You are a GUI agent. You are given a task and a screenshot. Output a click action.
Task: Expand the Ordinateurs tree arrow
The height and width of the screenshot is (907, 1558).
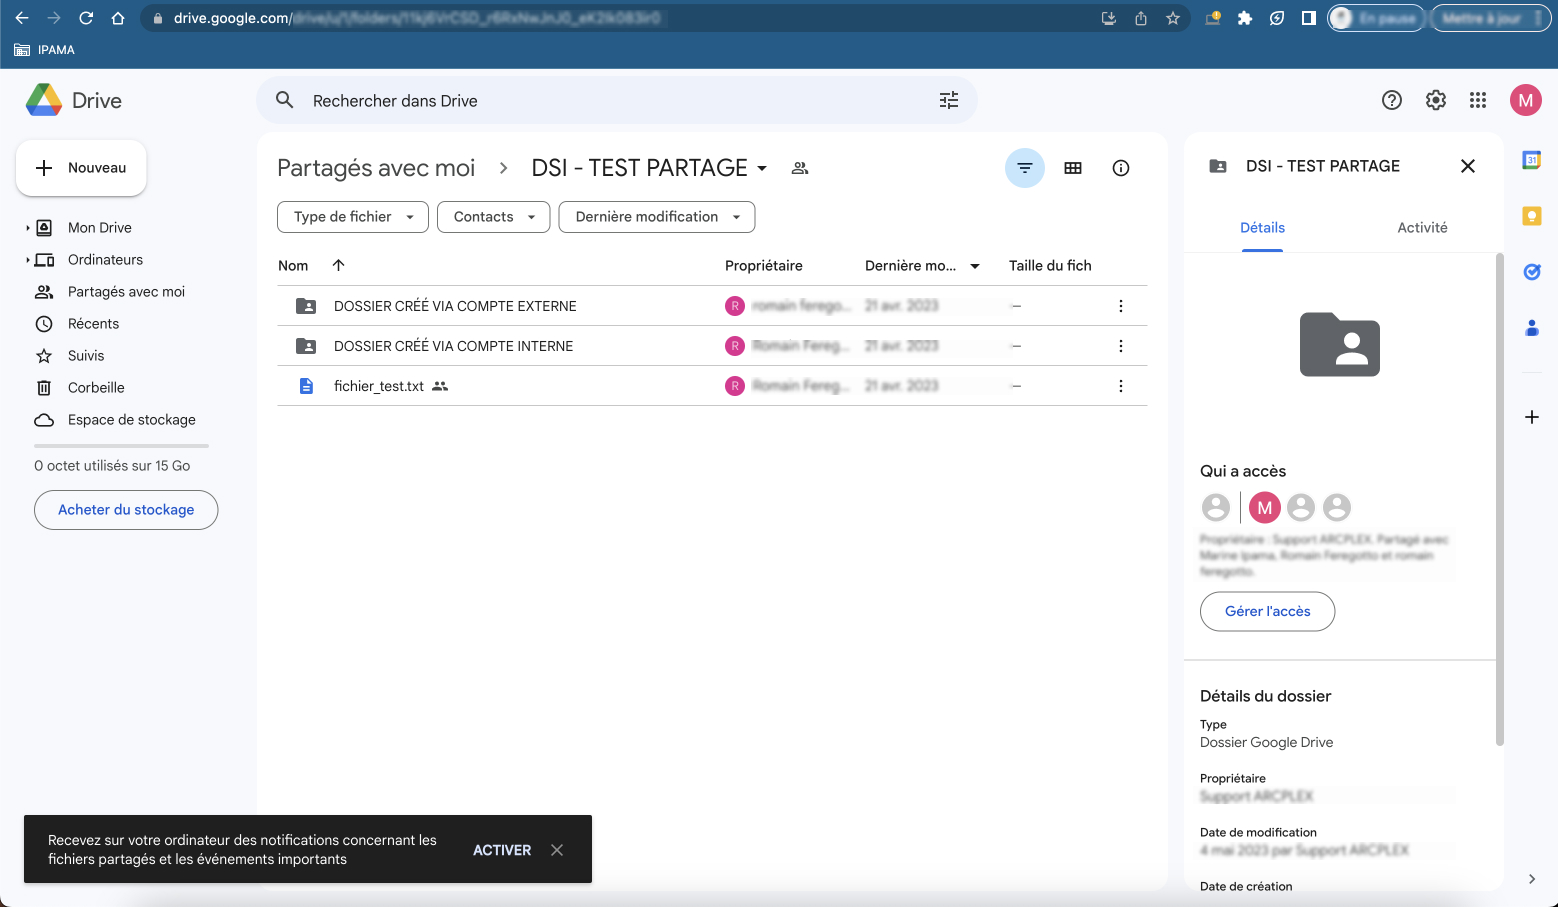pyautogui.click(x=27, y=260)
